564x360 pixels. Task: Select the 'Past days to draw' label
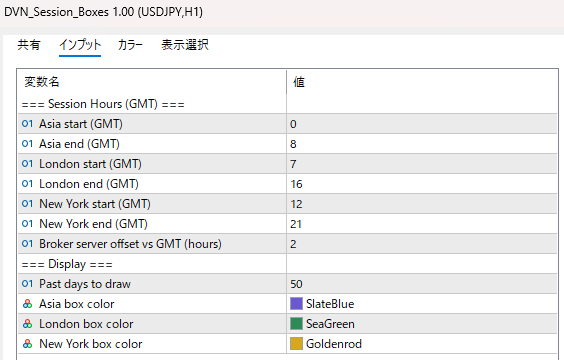point(85,284)
